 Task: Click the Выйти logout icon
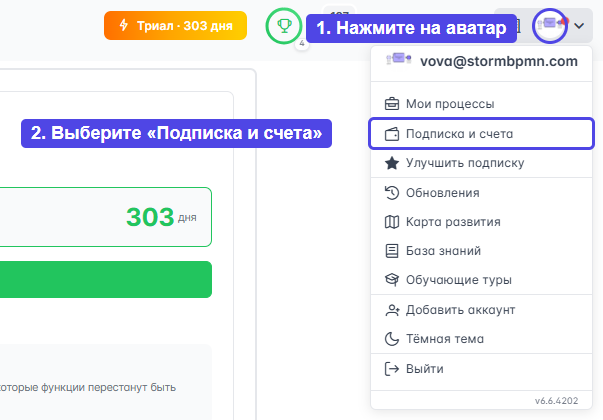pyautogui.click(x=392, y=369)
